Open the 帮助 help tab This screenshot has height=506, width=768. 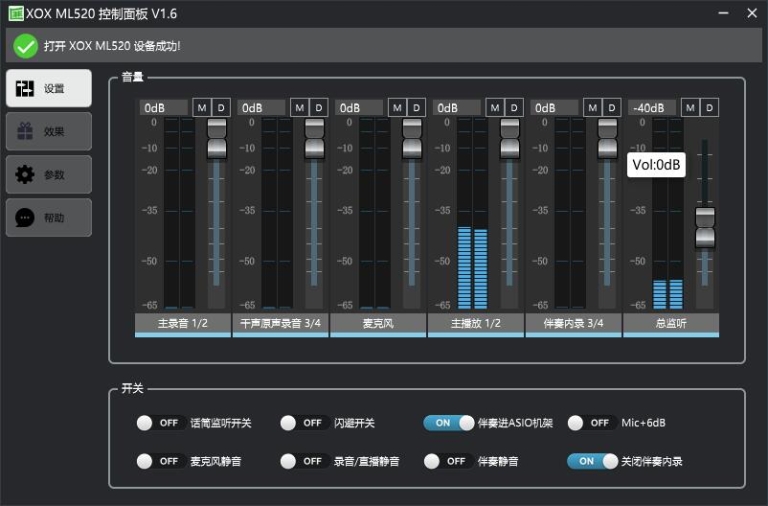48,217
